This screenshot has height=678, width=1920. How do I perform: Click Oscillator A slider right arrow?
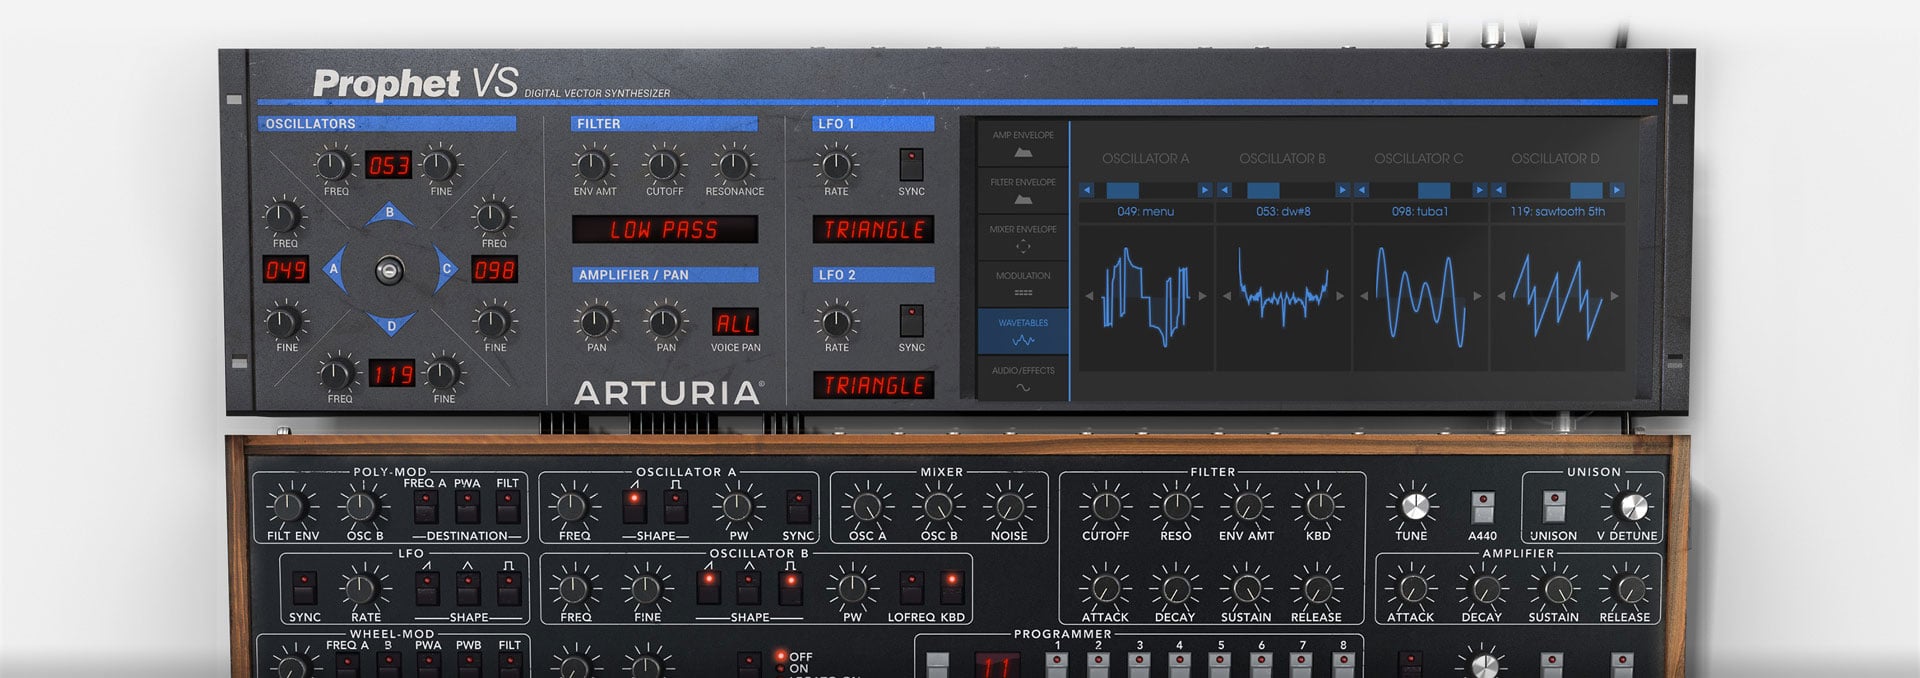[x=1205, y=190]
